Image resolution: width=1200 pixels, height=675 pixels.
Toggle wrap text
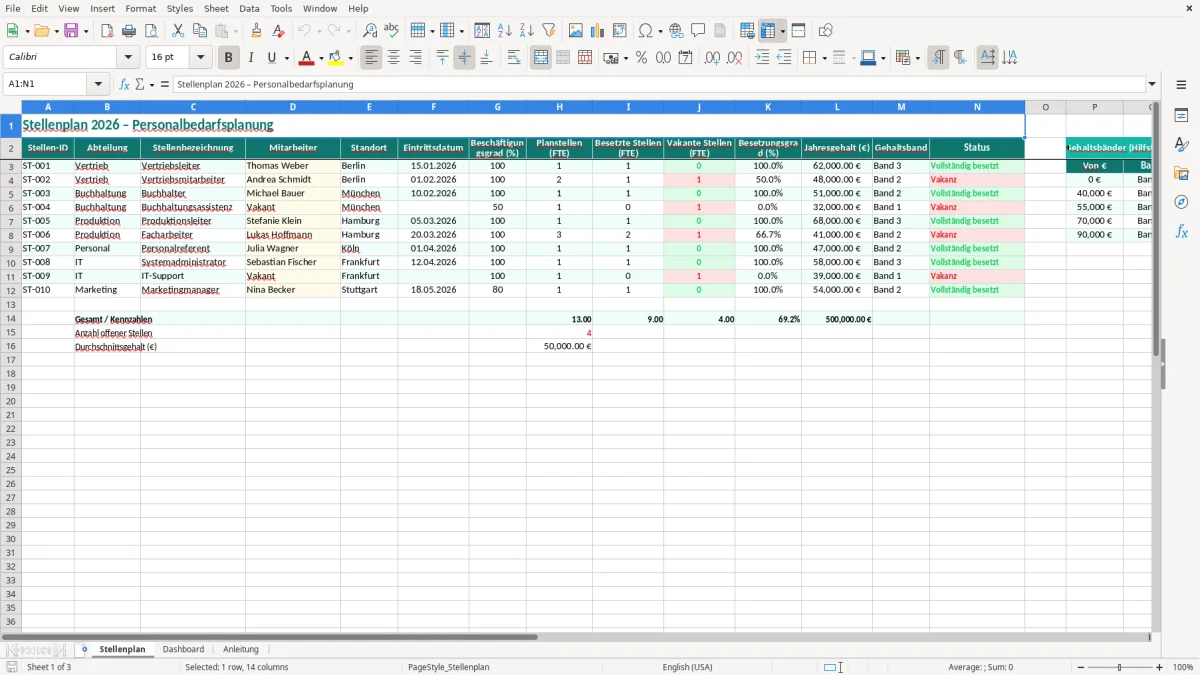[x=514, y=58]
